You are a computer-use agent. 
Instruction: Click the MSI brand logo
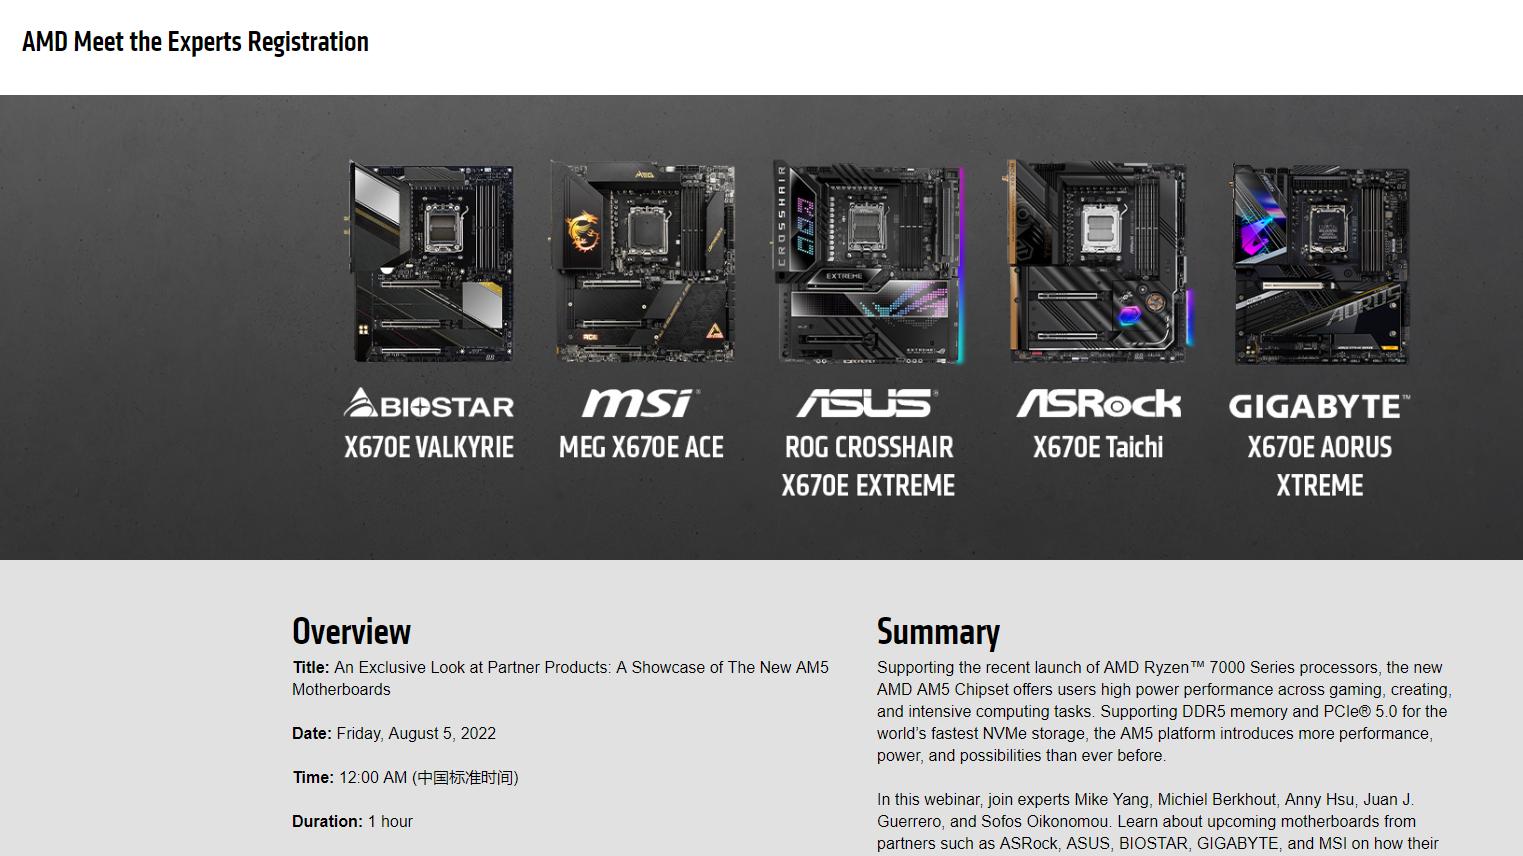pos(641,403)
